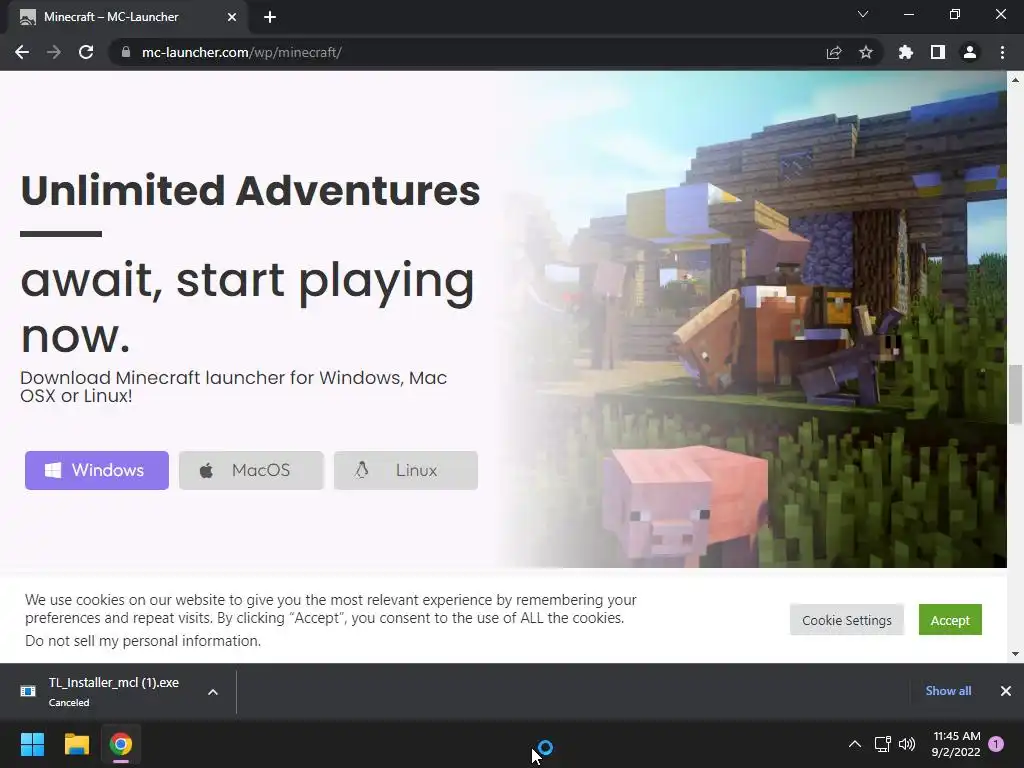Screen dimensions: 1024x768
Task: Show hidden system tray icons
Action: (854, 744)
